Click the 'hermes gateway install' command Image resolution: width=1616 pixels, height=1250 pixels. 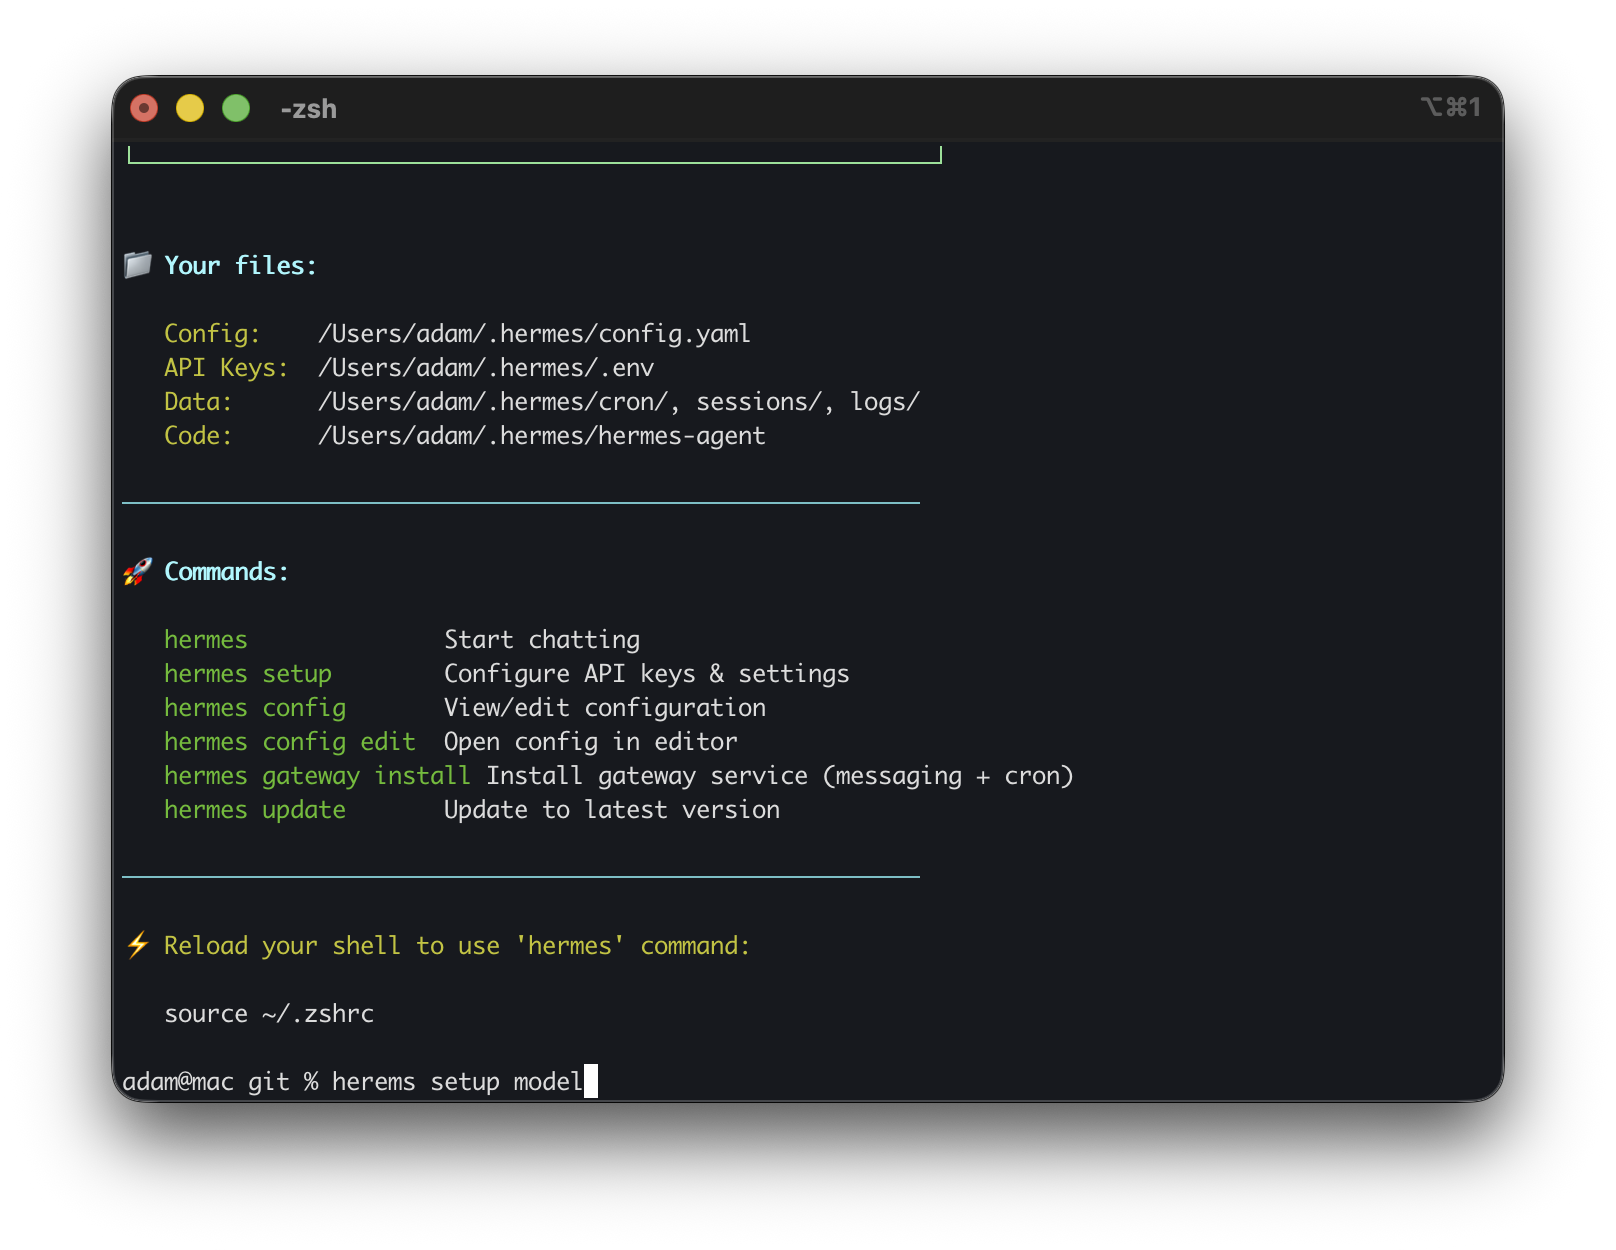point(317,776)
